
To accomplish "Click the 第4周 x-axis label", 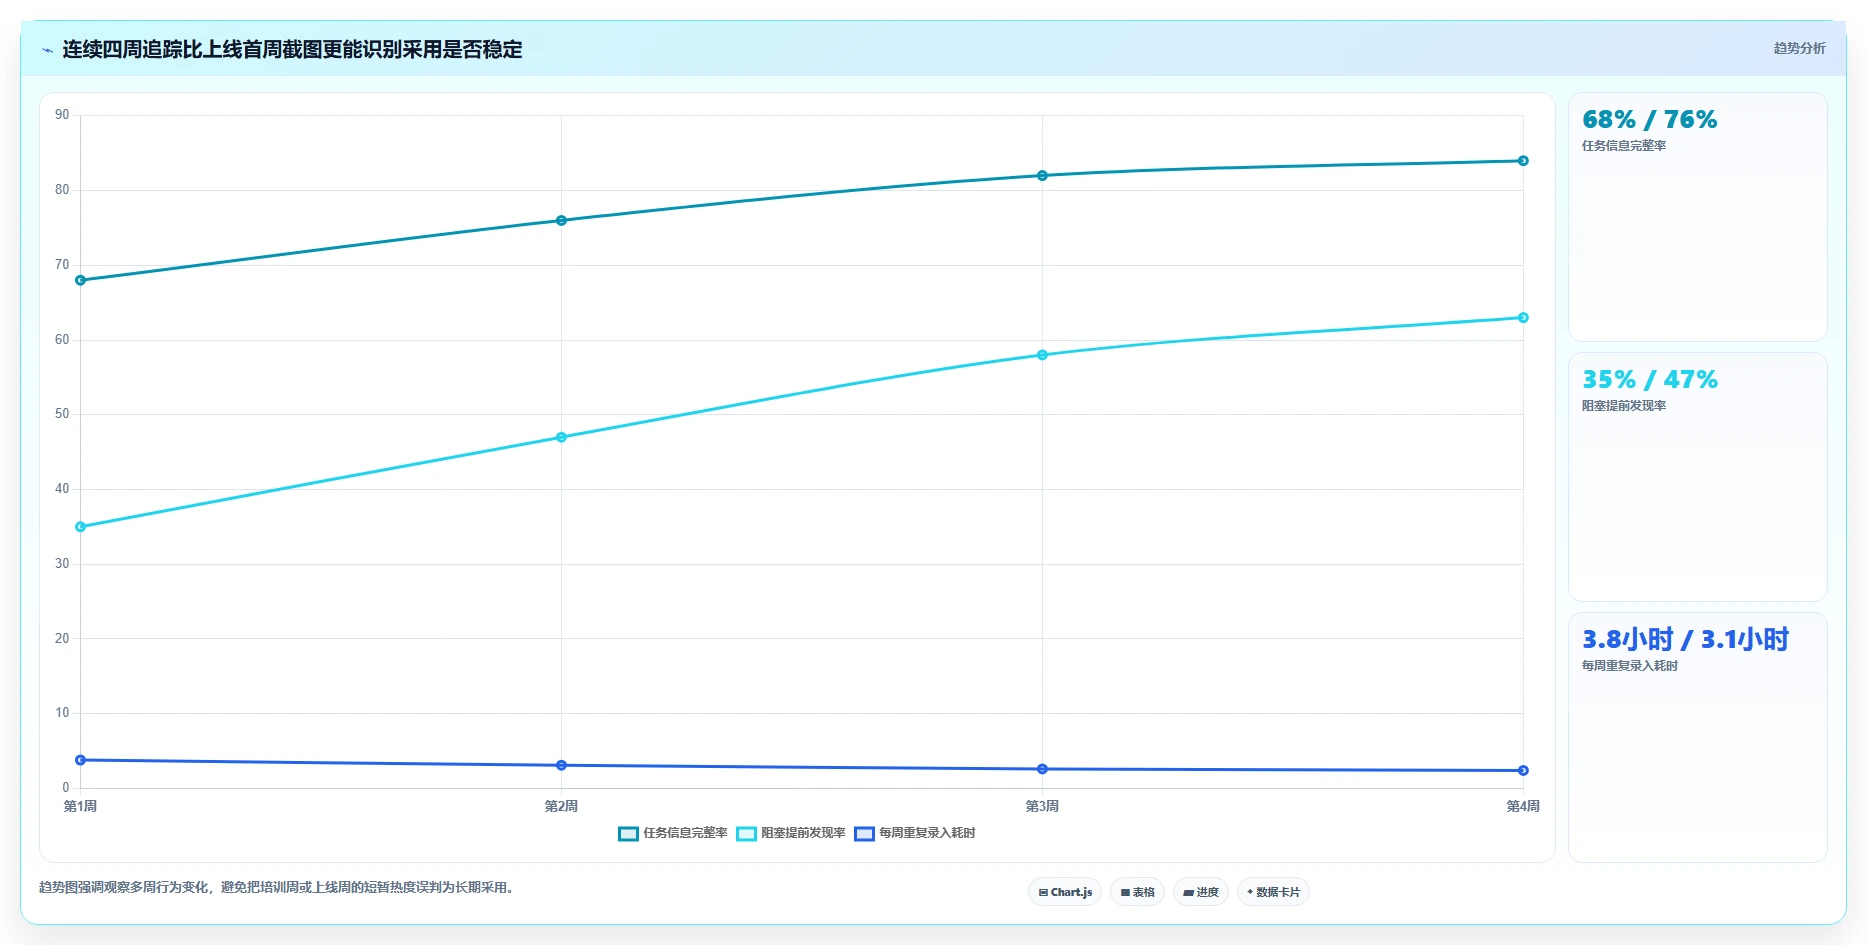I will (1523, 806).
